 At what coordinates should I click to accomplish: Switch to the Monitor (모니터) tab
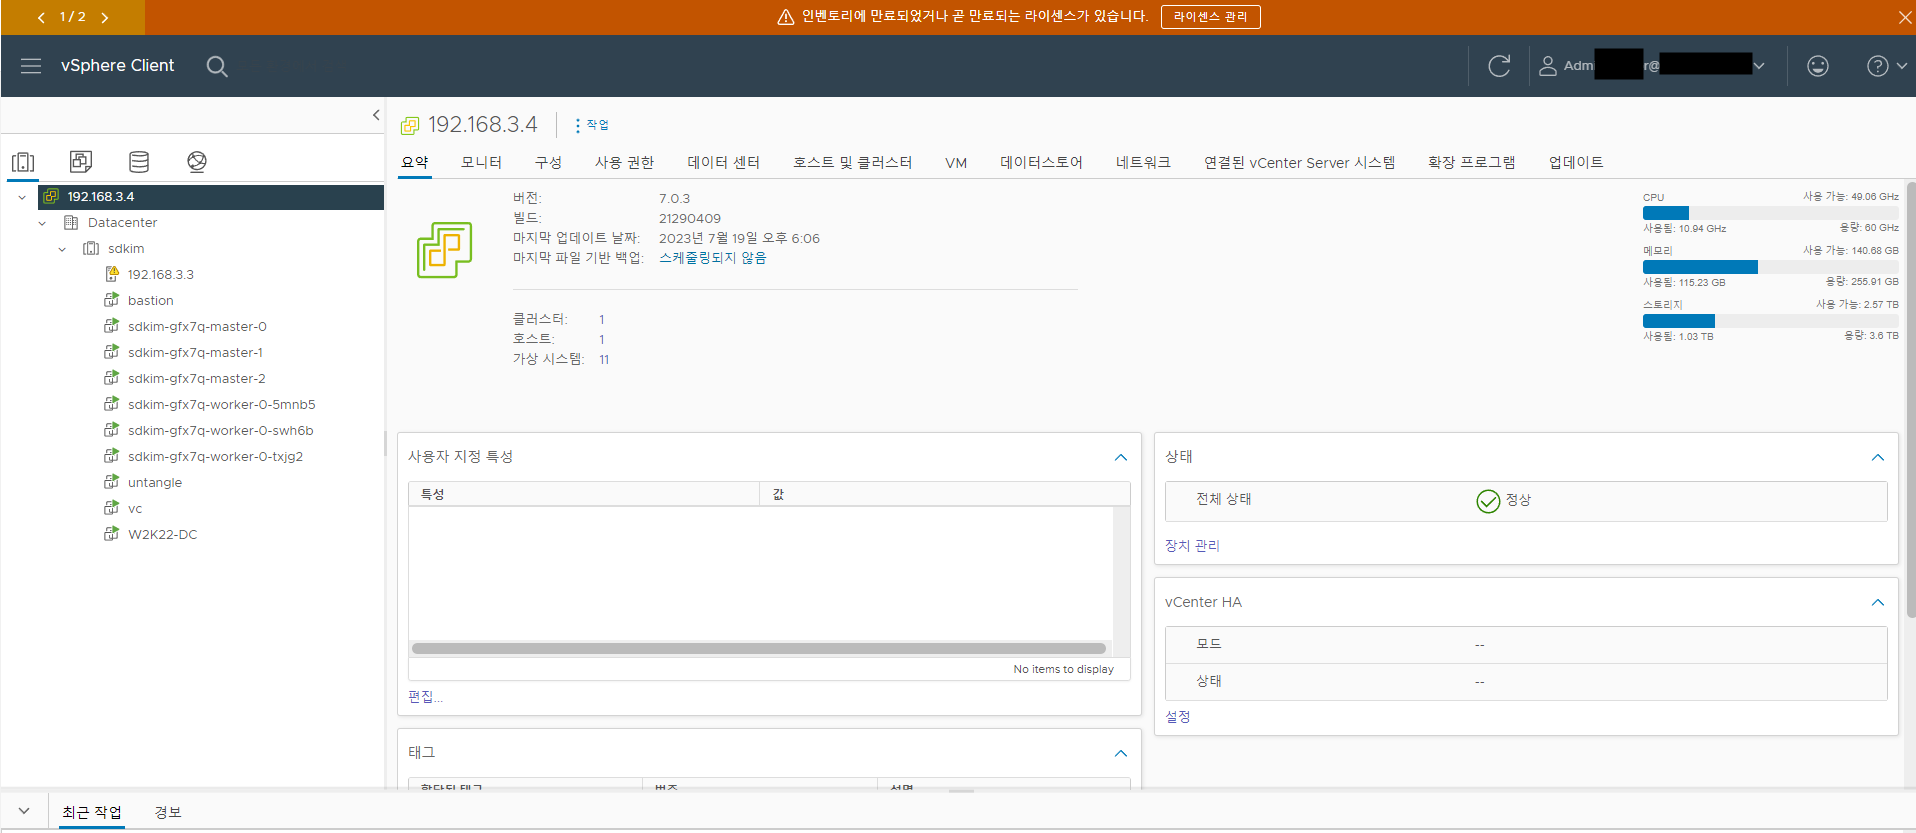[x=481, y=162]
